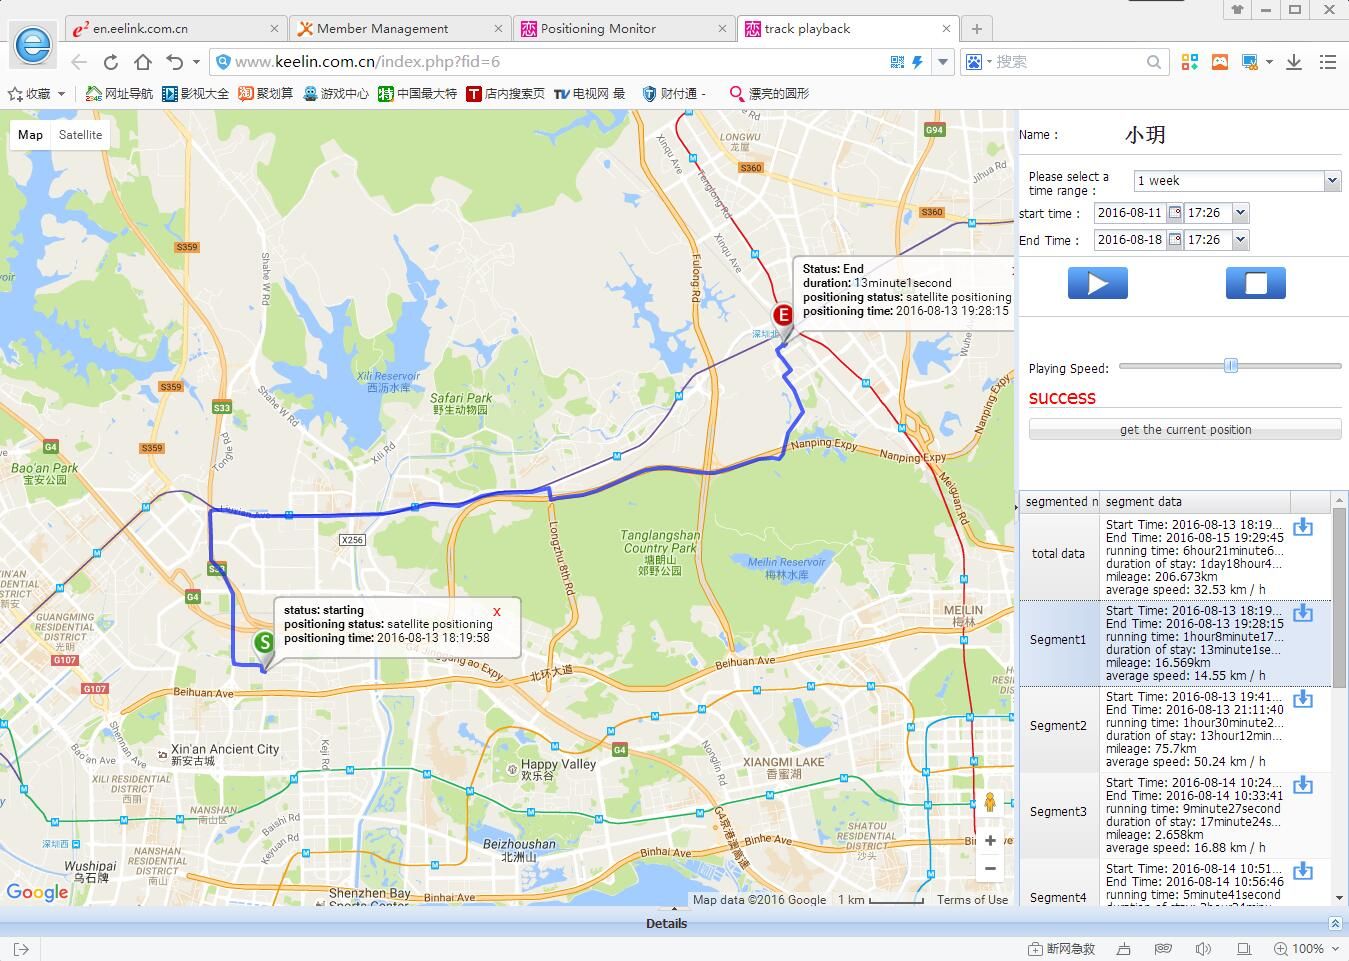Viewport: 1349px width, 961px height.
Task: Click the undo closed-tab arrow
Action: [175, 62]
